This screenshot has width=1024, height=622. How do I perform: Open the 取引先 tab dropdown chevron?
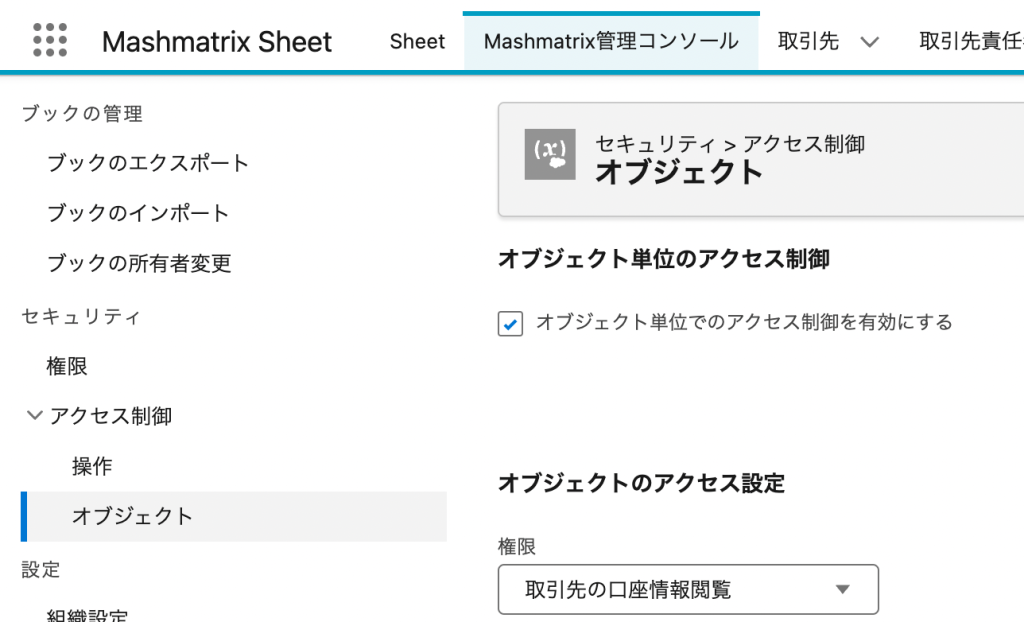click(x=869, y=42)
